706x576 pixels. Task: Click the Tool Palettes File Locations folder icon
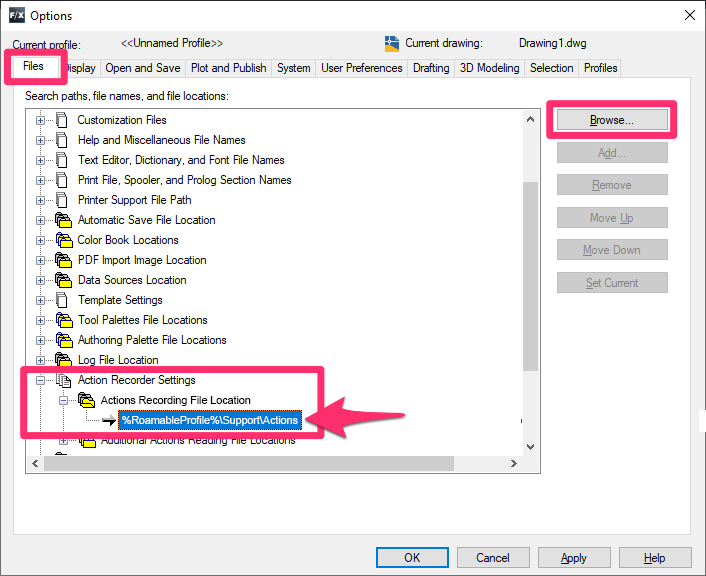pos(63,320)
